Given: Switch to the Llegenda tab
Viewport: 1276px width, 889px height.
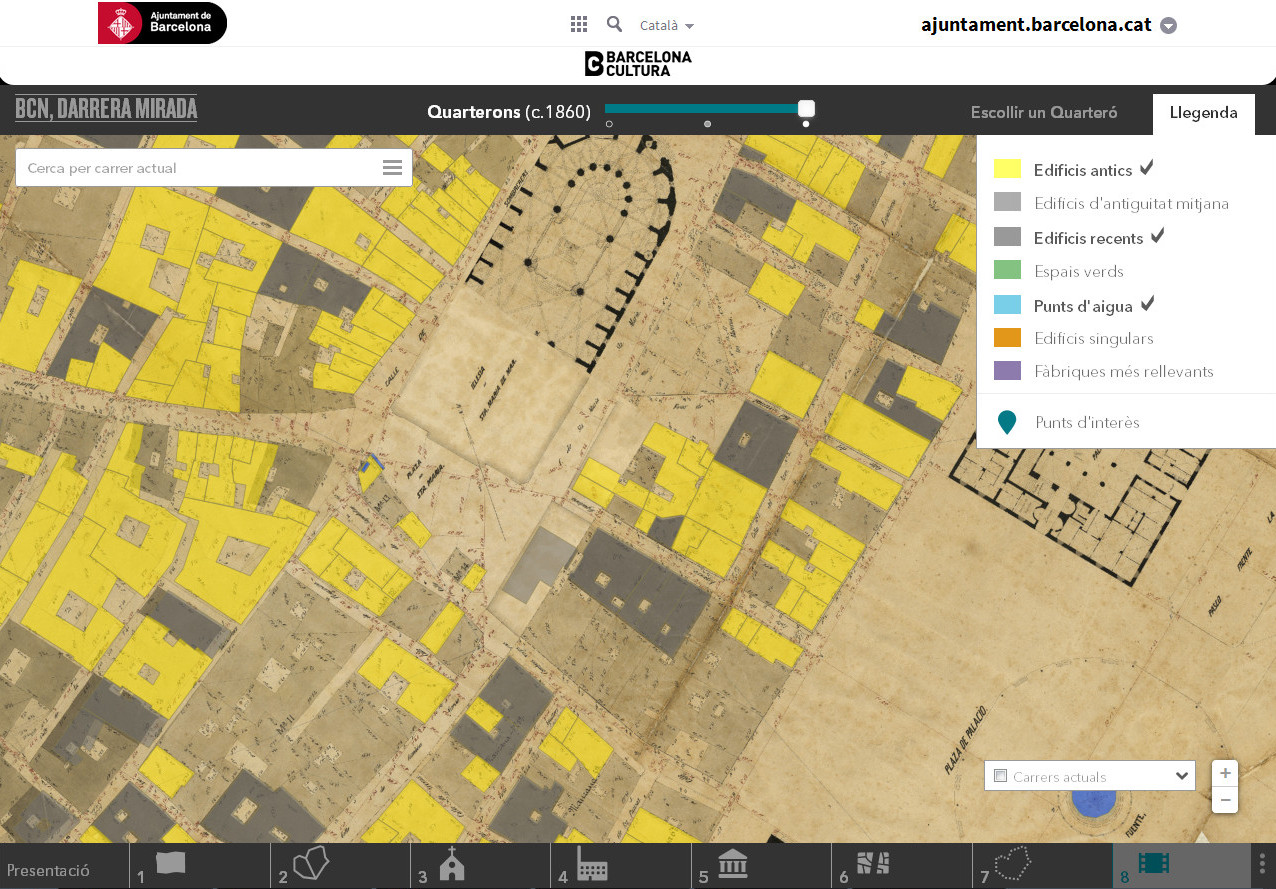Looking at the screenshot, I should 1203,113.
